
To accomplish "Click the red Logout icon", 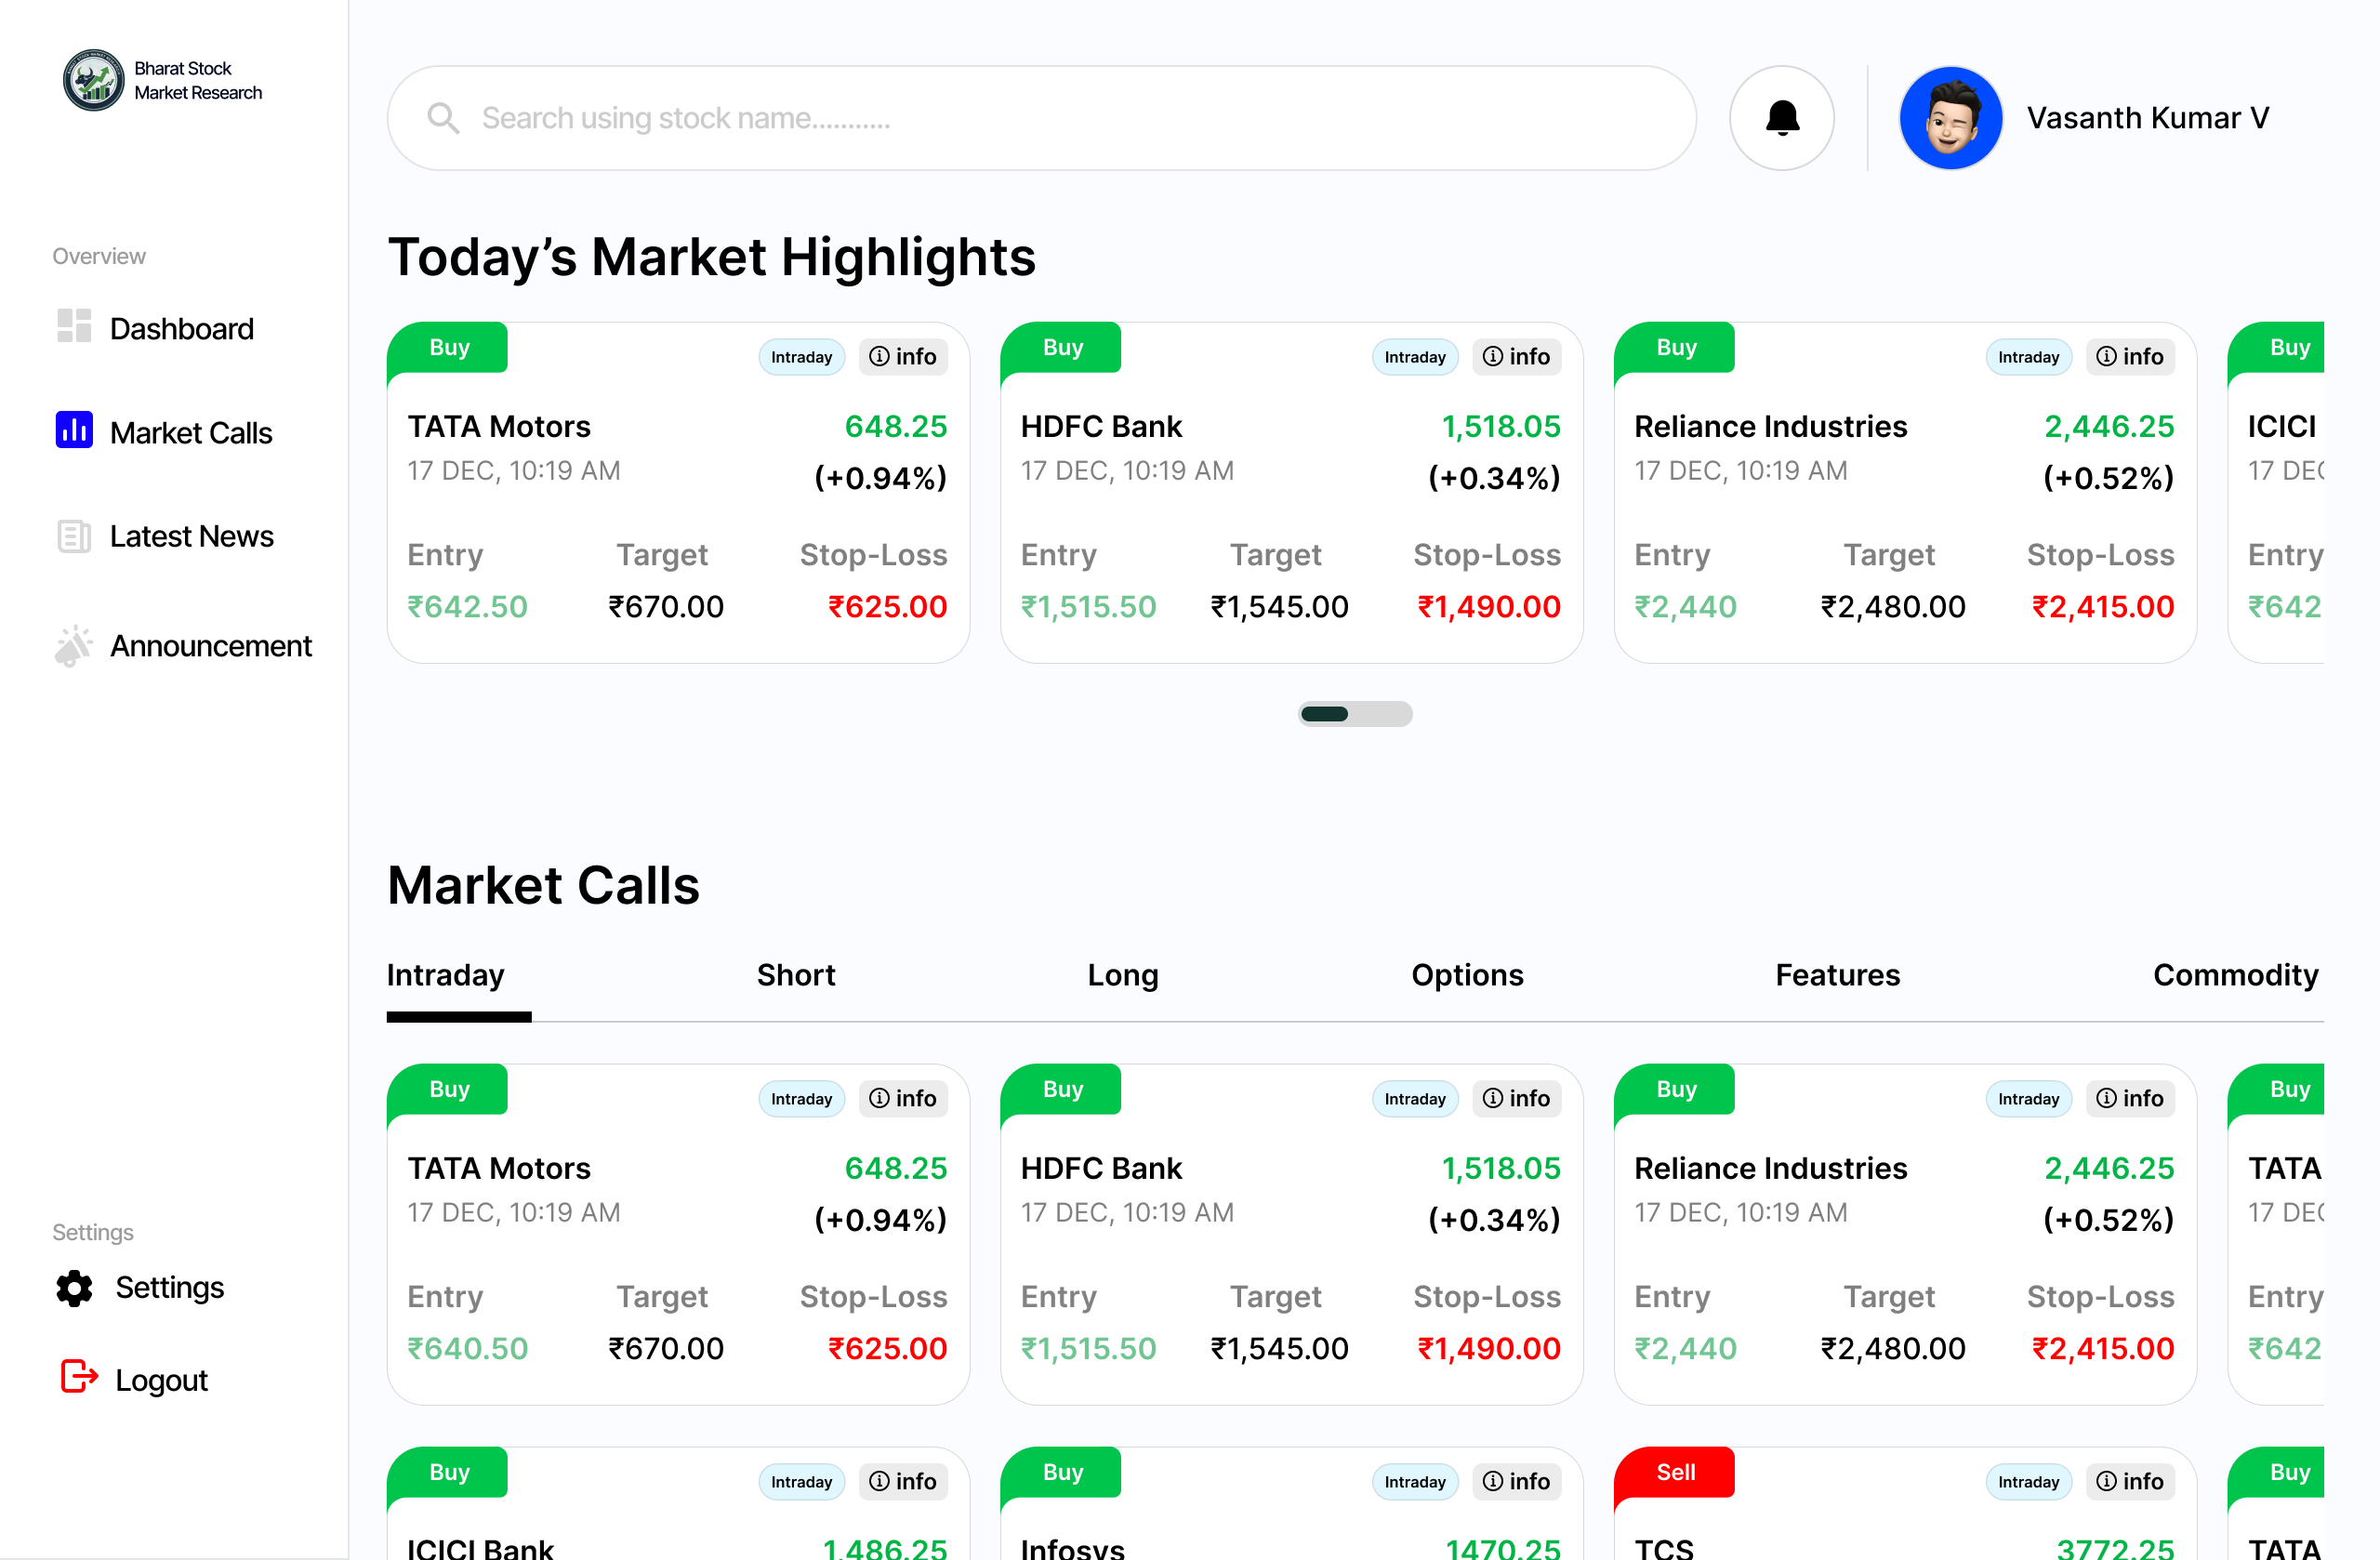I will click(78, 1377).
